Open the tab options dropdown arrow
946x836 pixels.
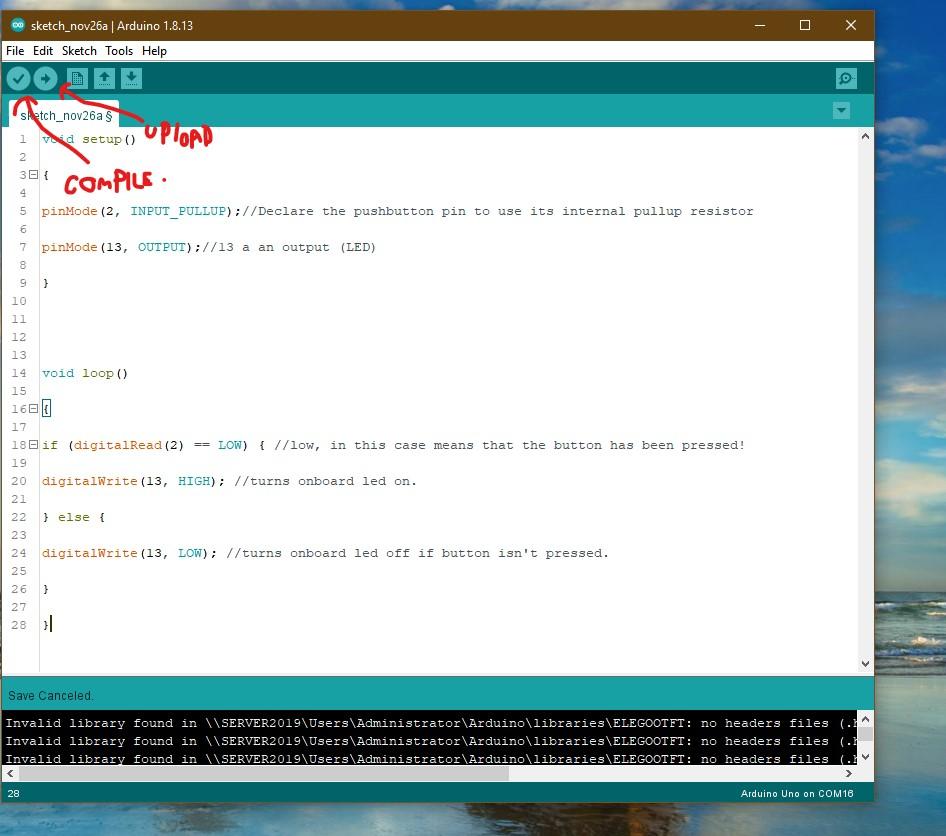841,110
